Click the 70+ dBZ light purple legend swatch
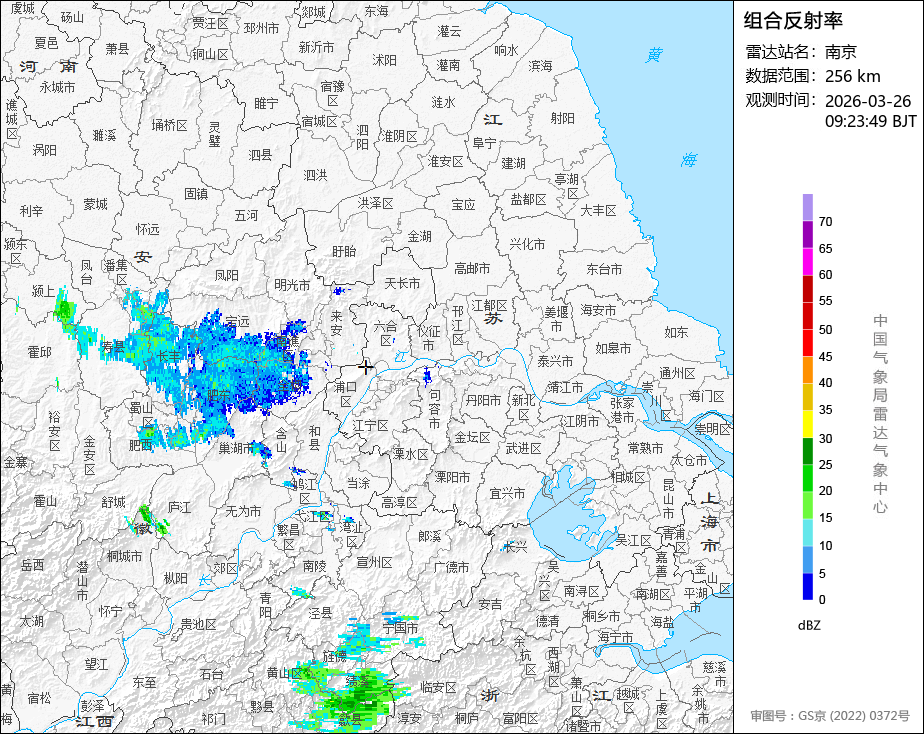Viewport: 924px width, 734px height. (x=807, y=207)
